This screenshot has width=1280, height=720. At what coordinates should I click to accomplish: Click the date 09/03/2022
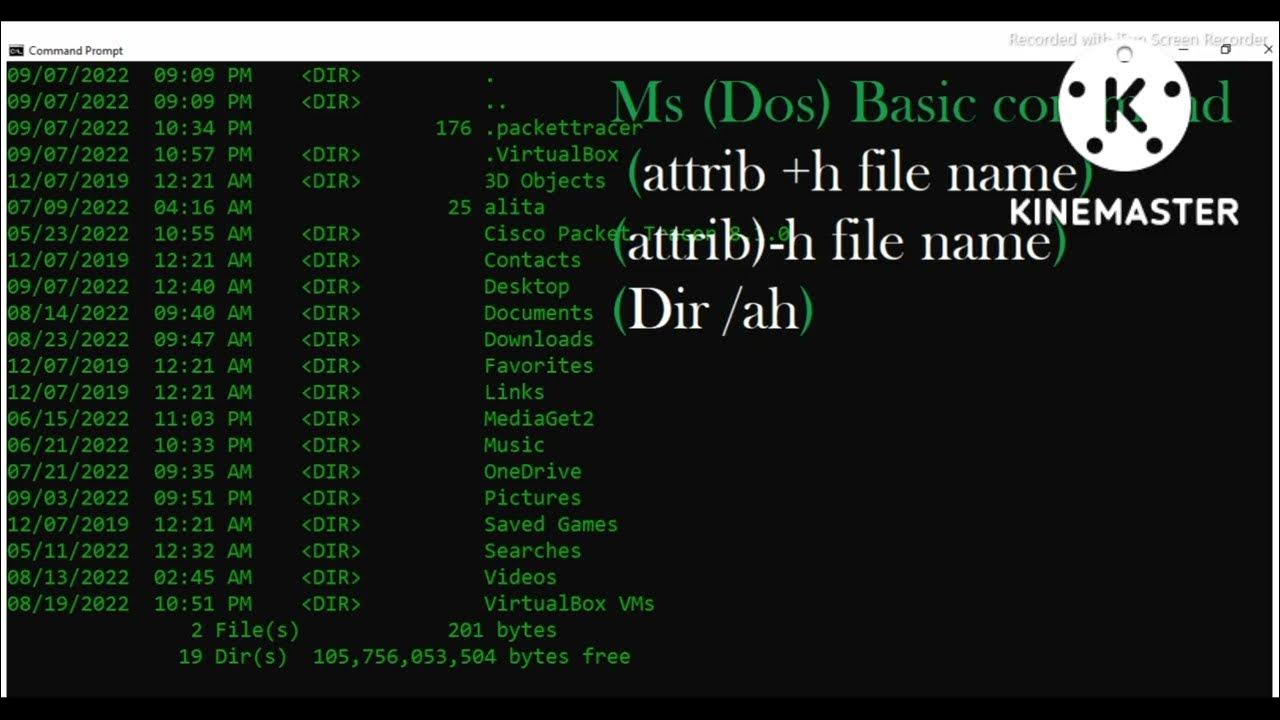click(x=68, y=498)
